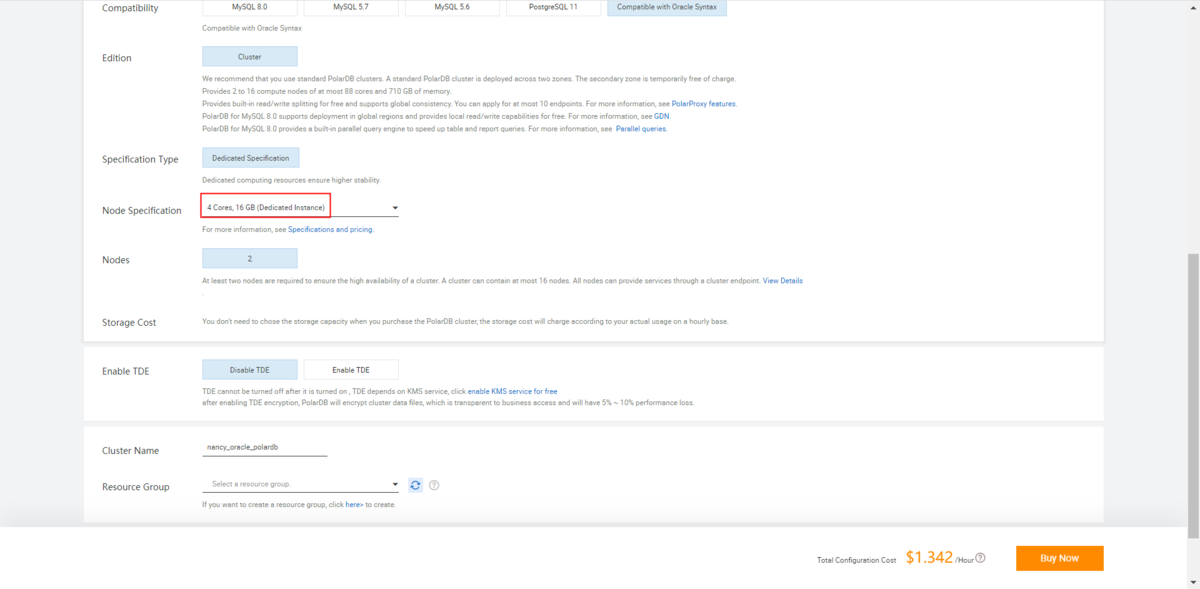This screenshot has height=589, width=1200.
Task: Open Specifications and pricing link
Action: tap(330, 230)
